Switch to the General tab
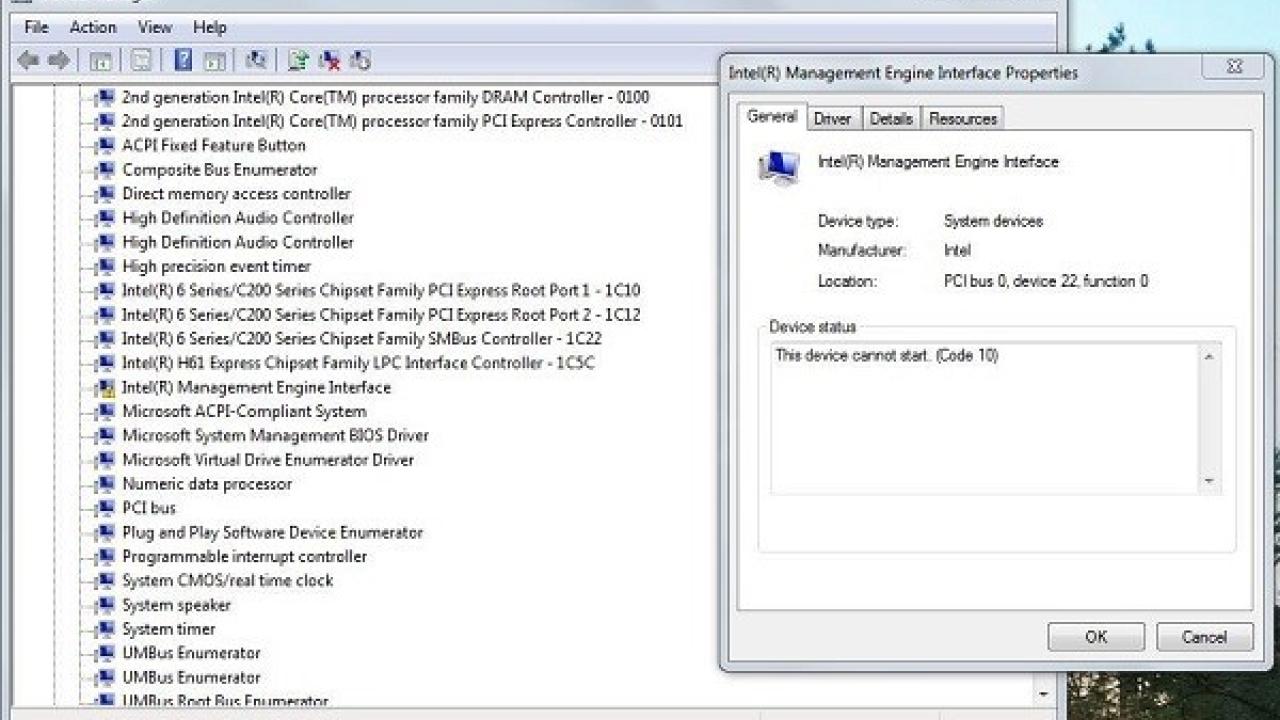This screenshot has height=720, width=1280. [772, 117]
